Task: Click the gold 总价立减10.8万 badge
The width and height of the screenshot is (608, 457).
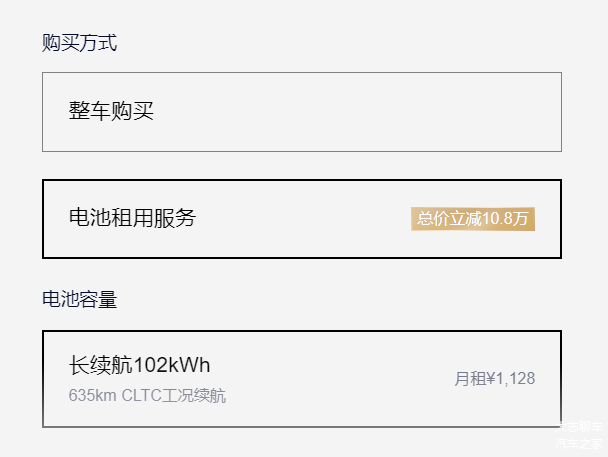Action: click(x=472, y=219)
